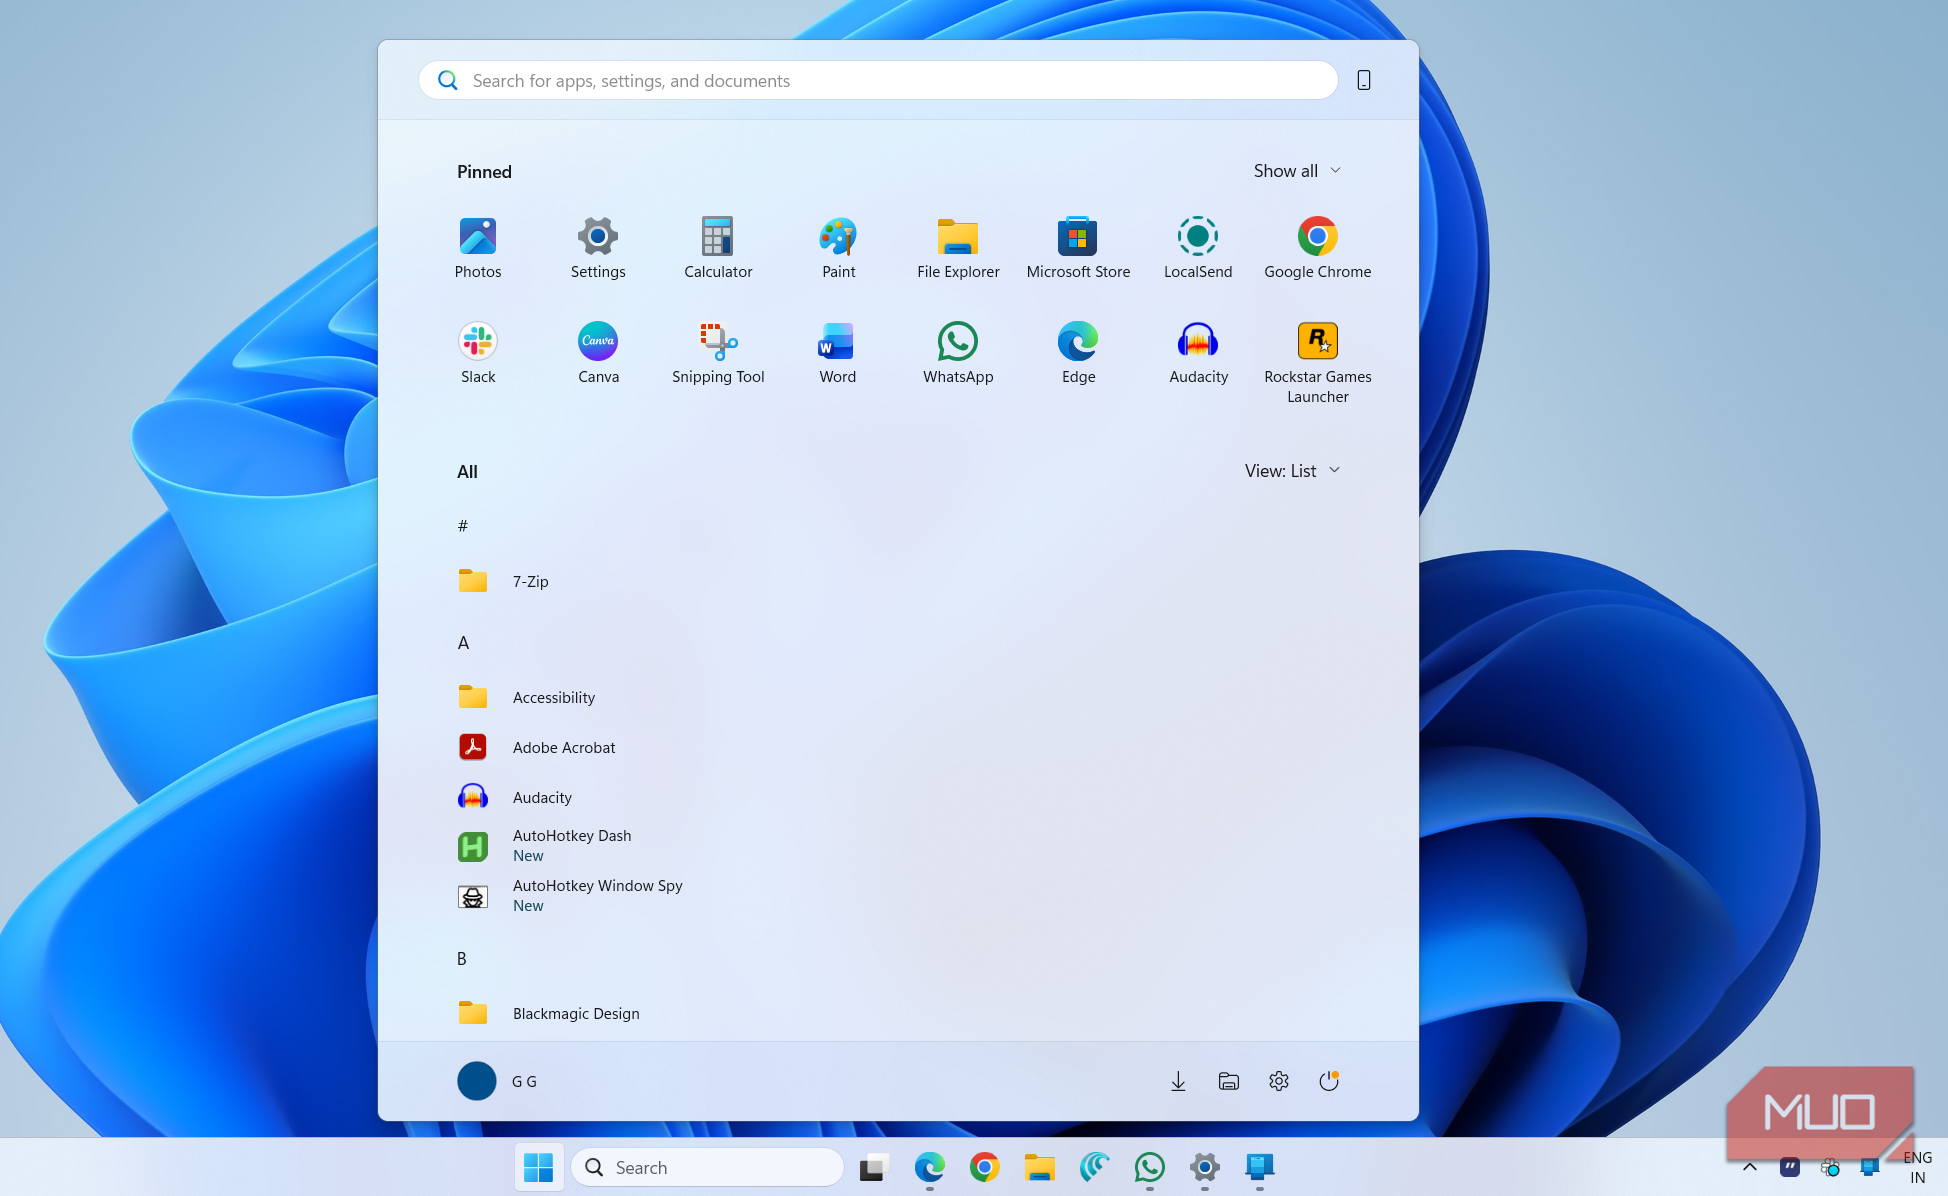The width and height of the screenshot is (1948, 1196).
Task: Click the Windows Start button on taskbar
Action: [539, 1167]
